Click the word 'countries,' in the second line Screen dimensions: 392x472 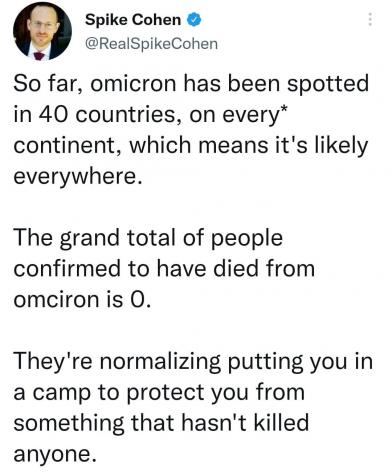pyautogui.click(x=129, y=115)
